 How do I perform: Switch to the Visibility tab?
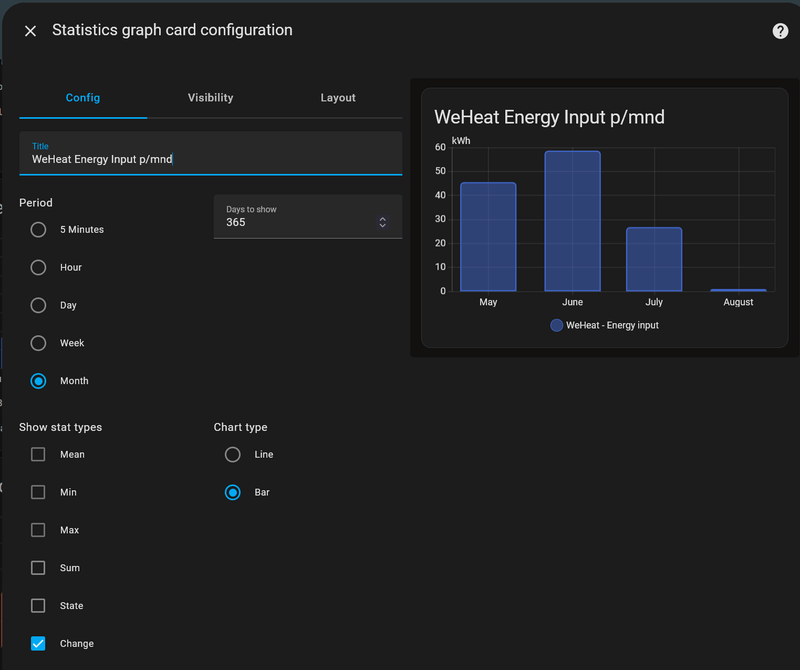(x=210, y=98)
